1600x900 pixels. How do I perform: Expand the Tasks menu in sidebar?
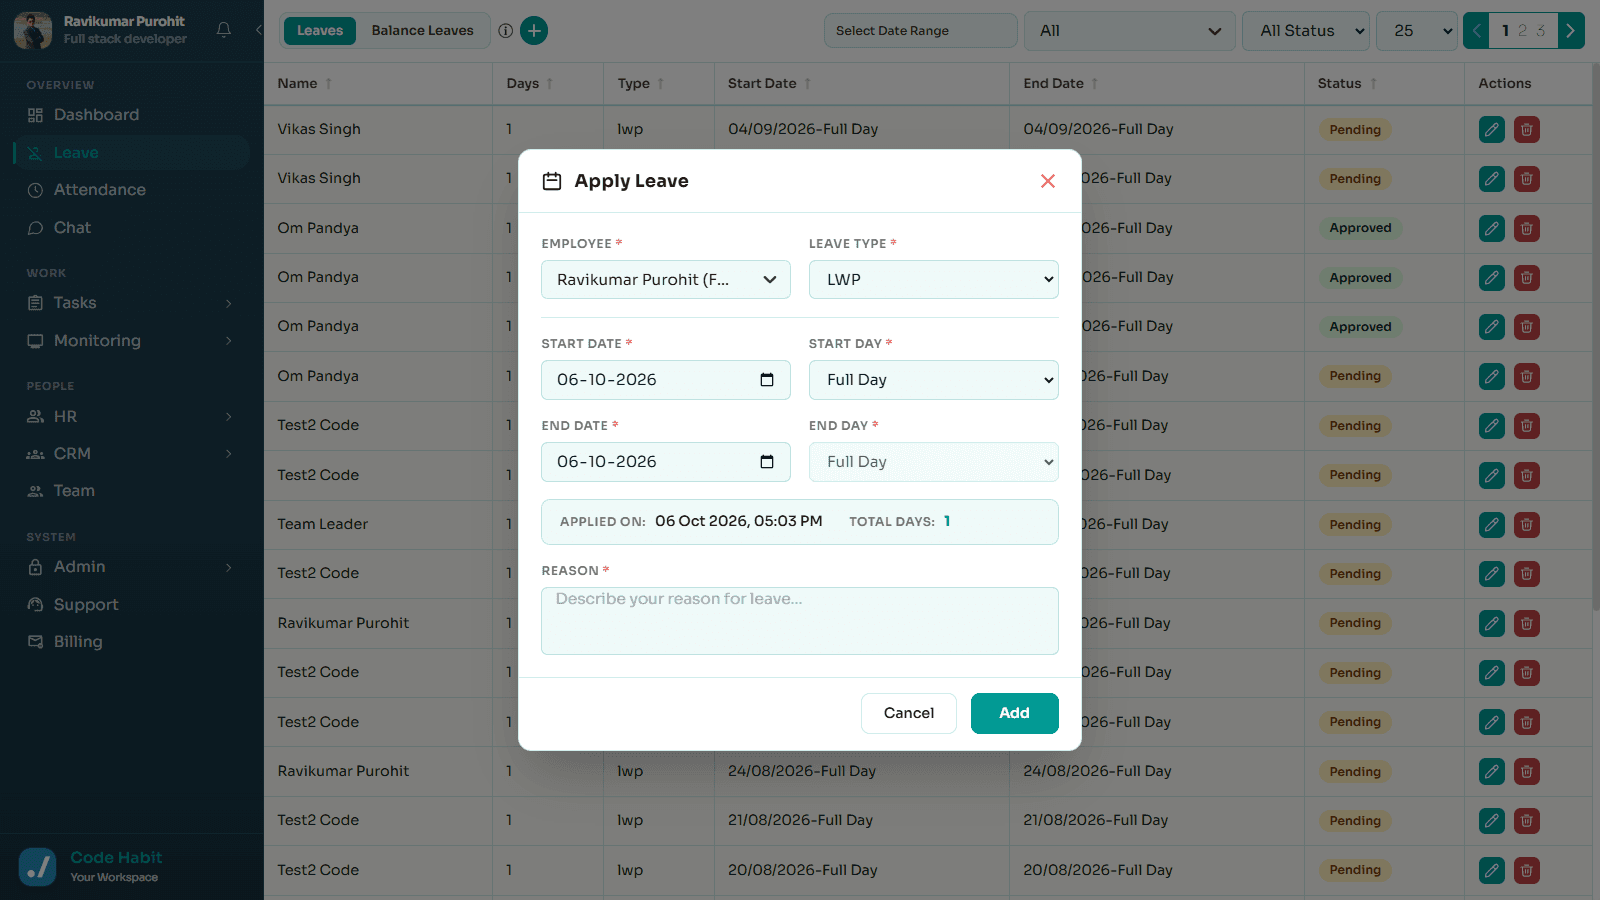(131, 303)
